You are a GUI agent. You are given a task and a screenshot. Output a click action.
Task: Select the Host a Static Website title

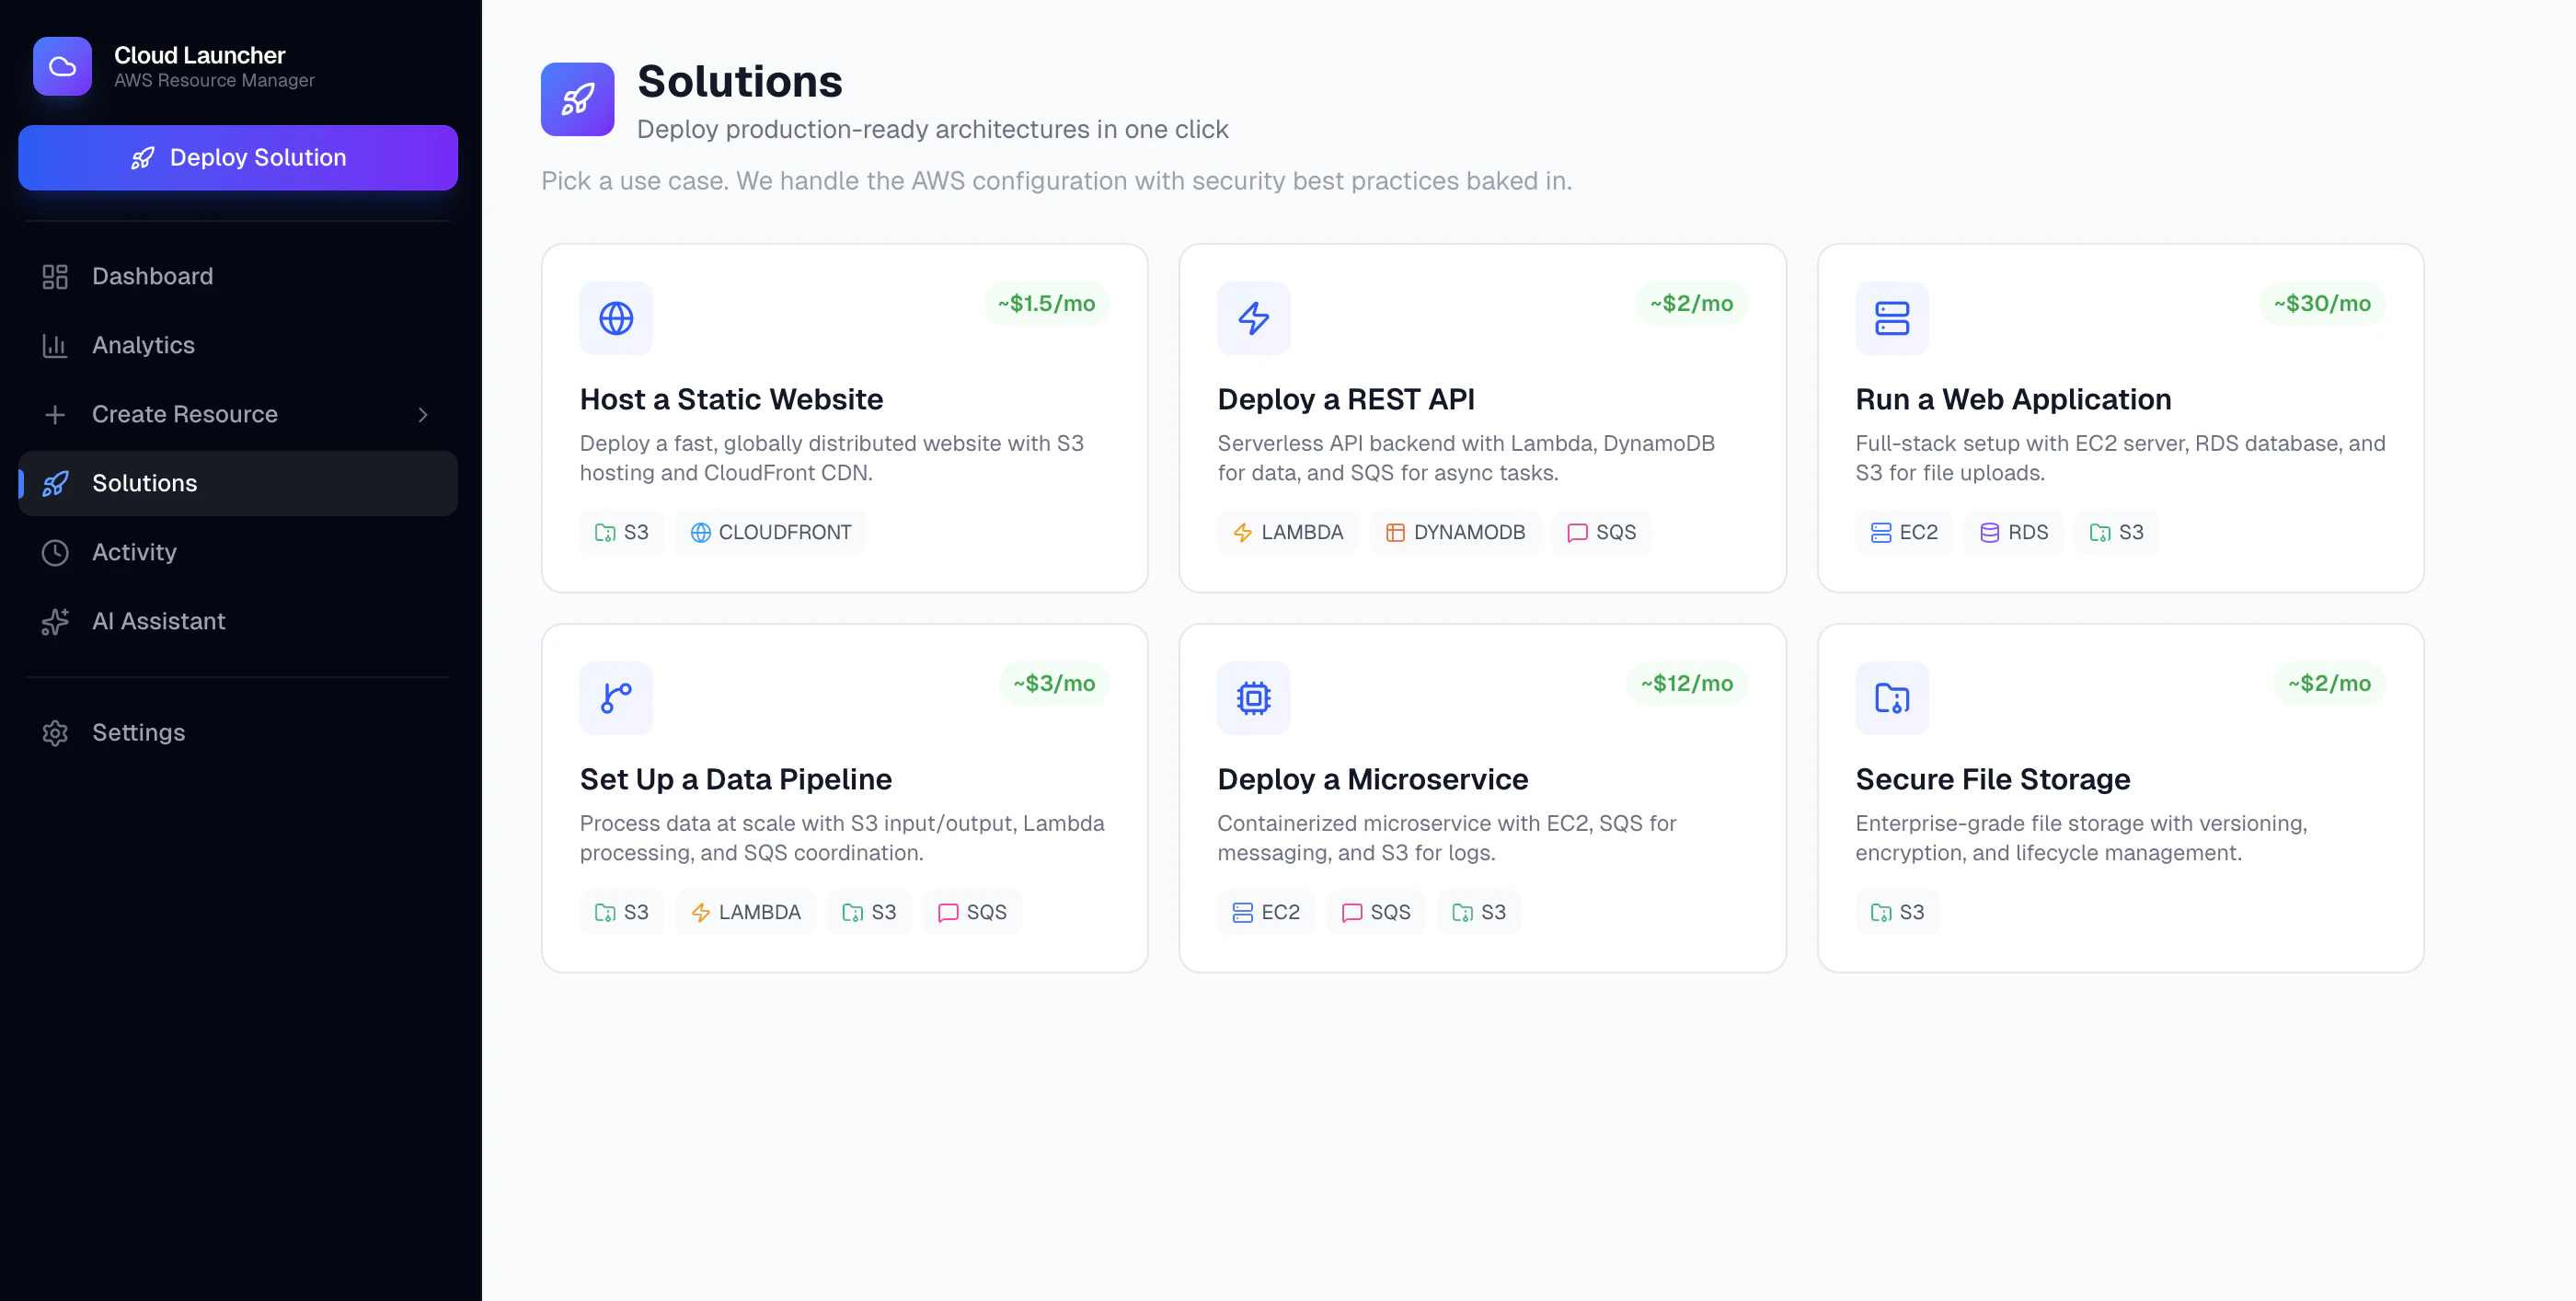click(x=731, y=399)
